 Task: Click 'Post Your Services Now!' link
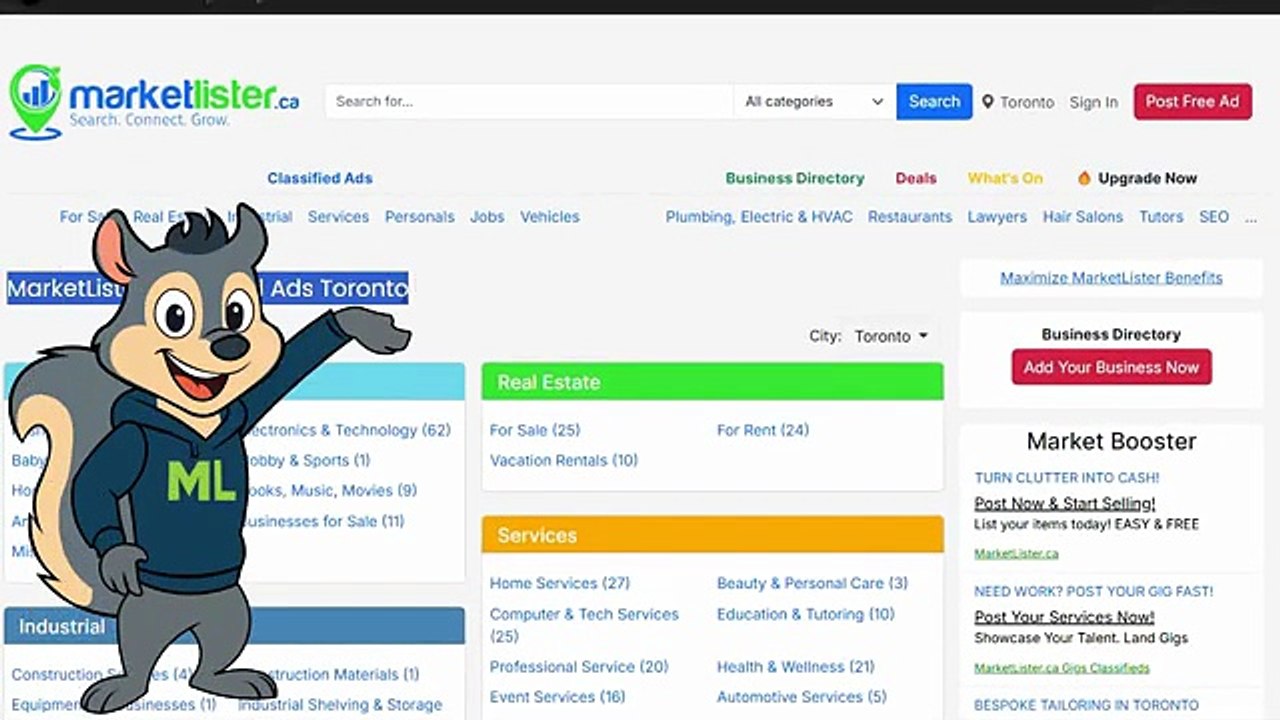(1064, 617)
